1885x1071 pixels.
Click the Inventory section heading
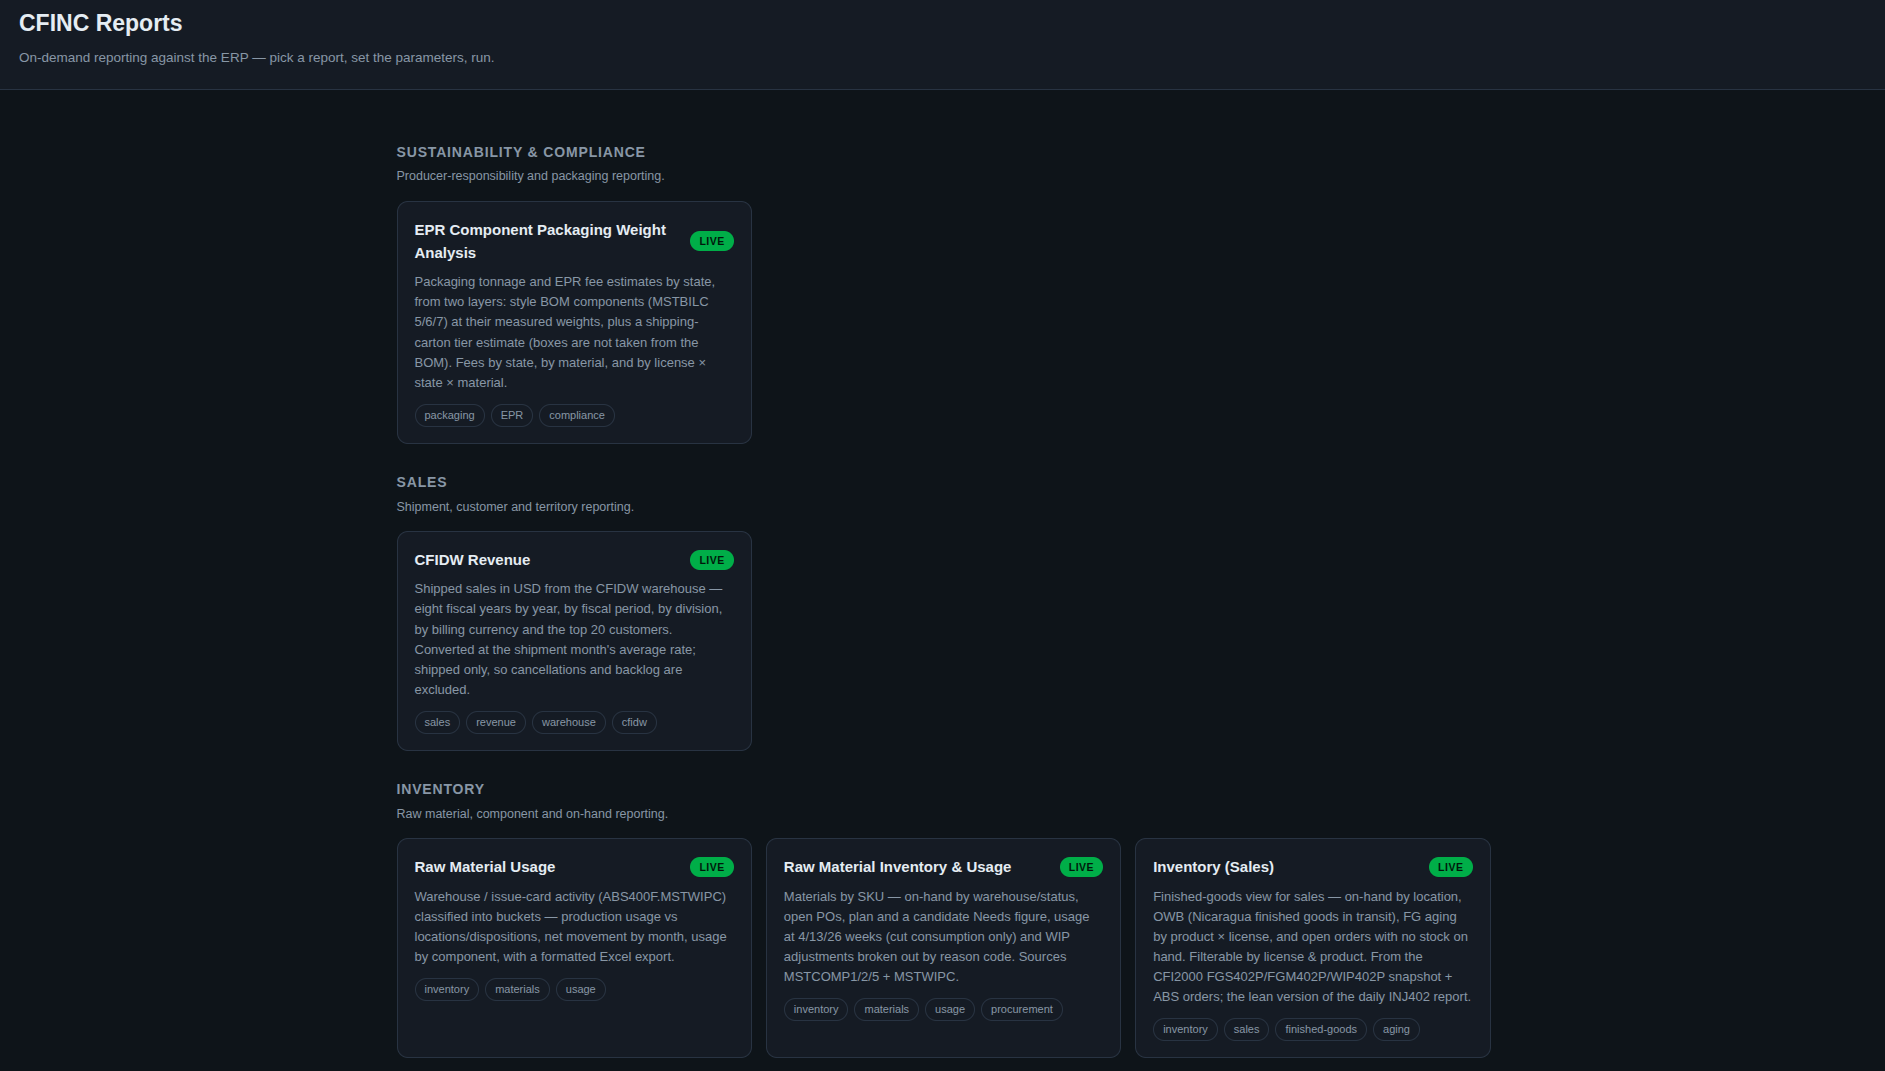[x=440, y=789]
